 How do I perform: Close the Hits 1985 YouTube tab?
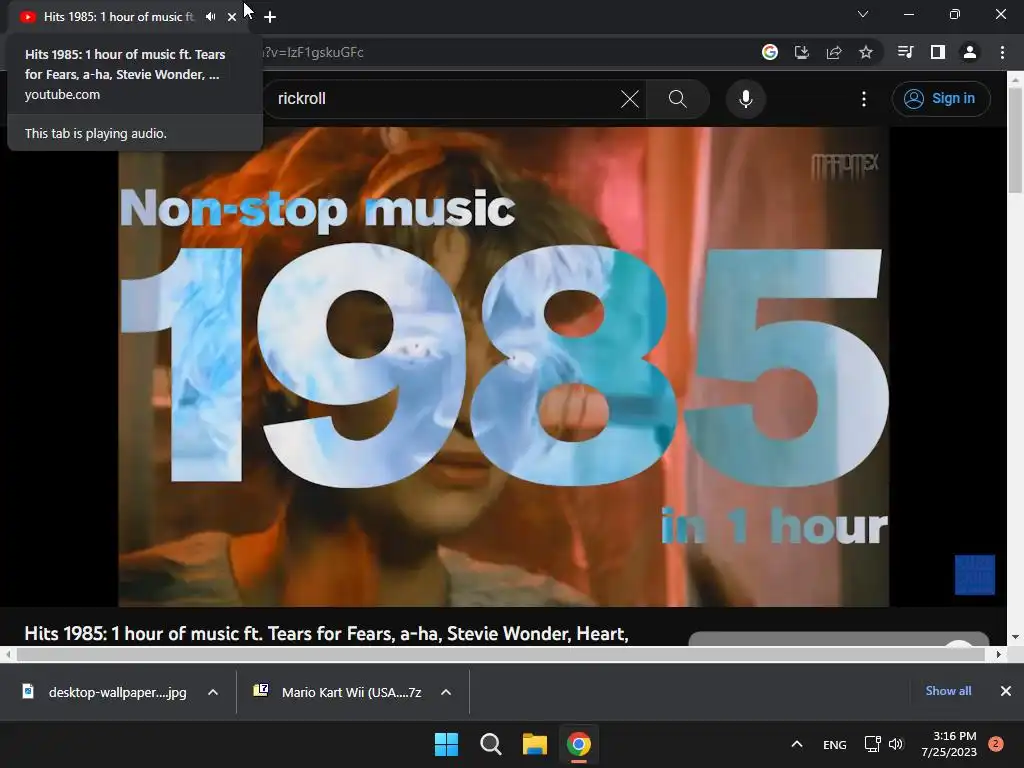coord(232,17)
